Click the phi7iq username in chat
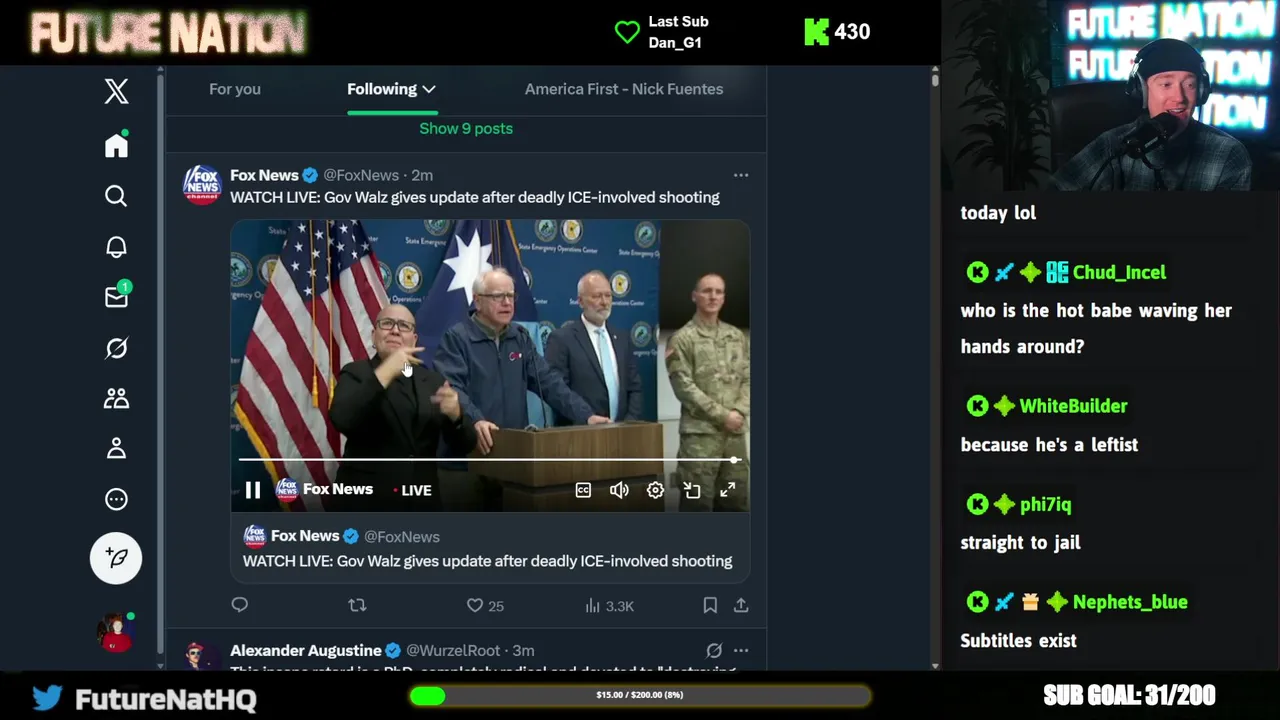The height and width of the screenshot is (720, 1280). [1045, 505]
